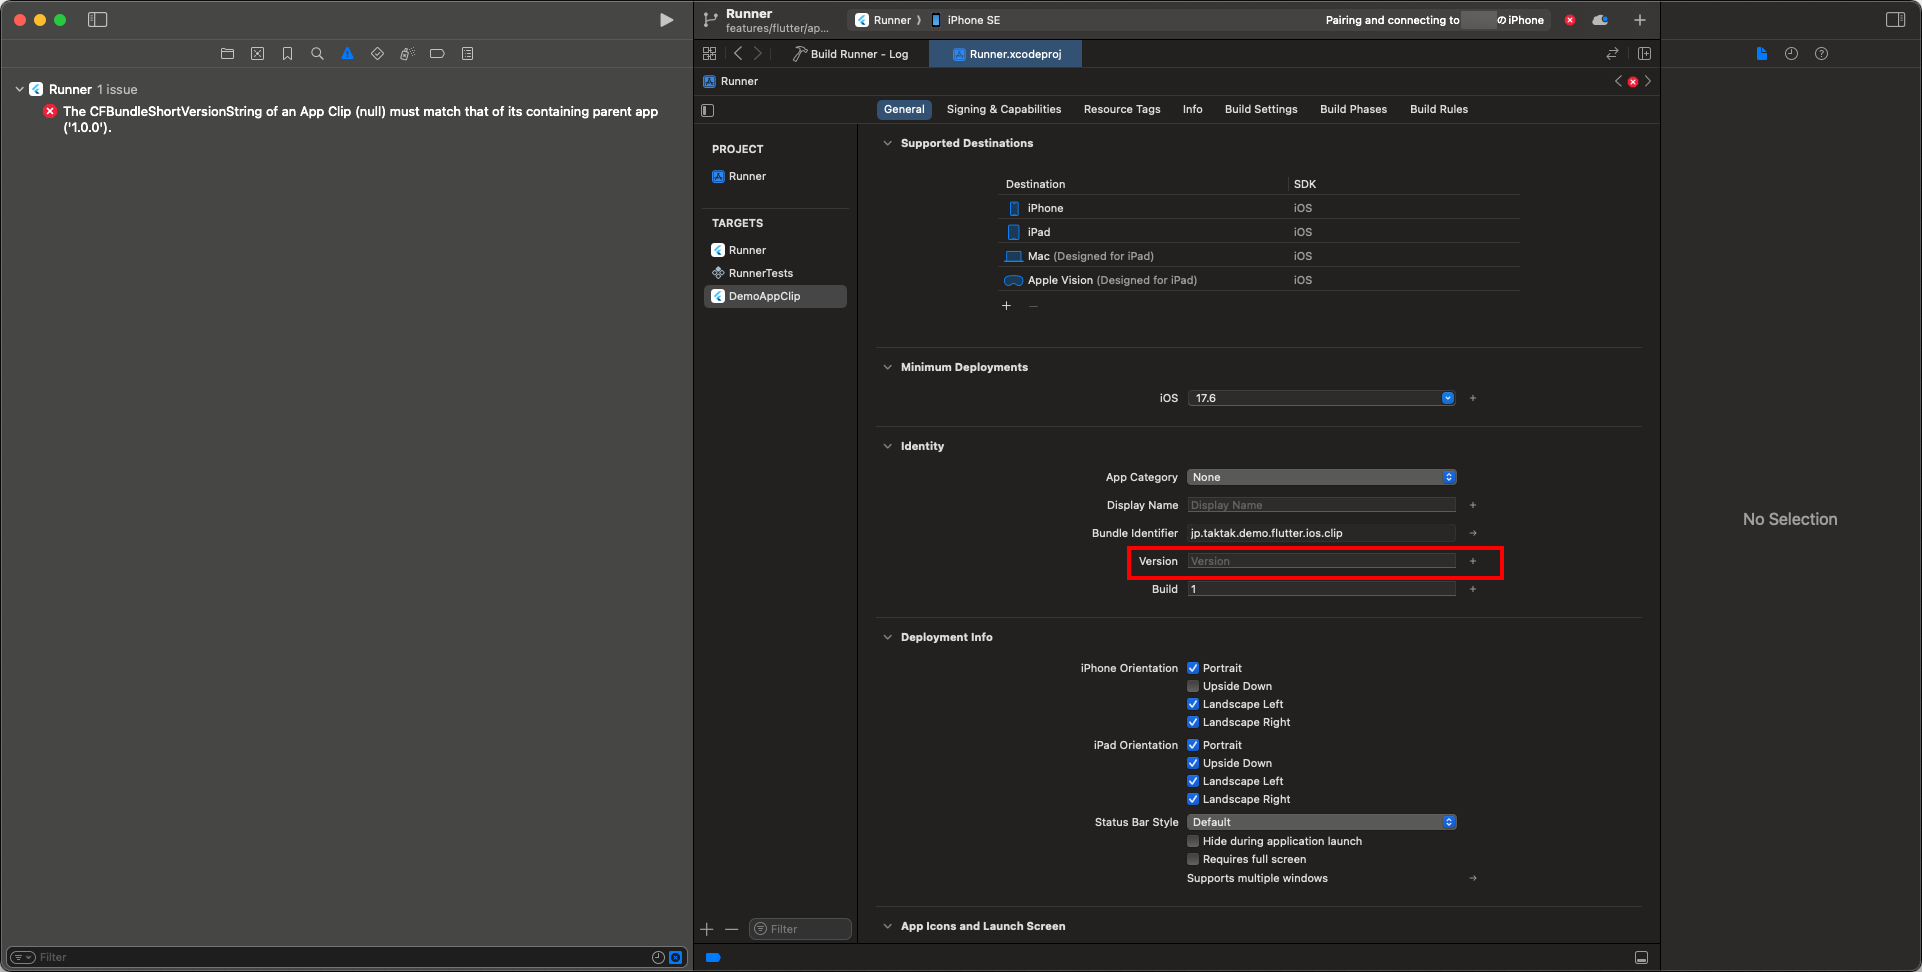Add a destination with the plus button
Screen dimensions: 1922x972
[x=1006, y=306]
